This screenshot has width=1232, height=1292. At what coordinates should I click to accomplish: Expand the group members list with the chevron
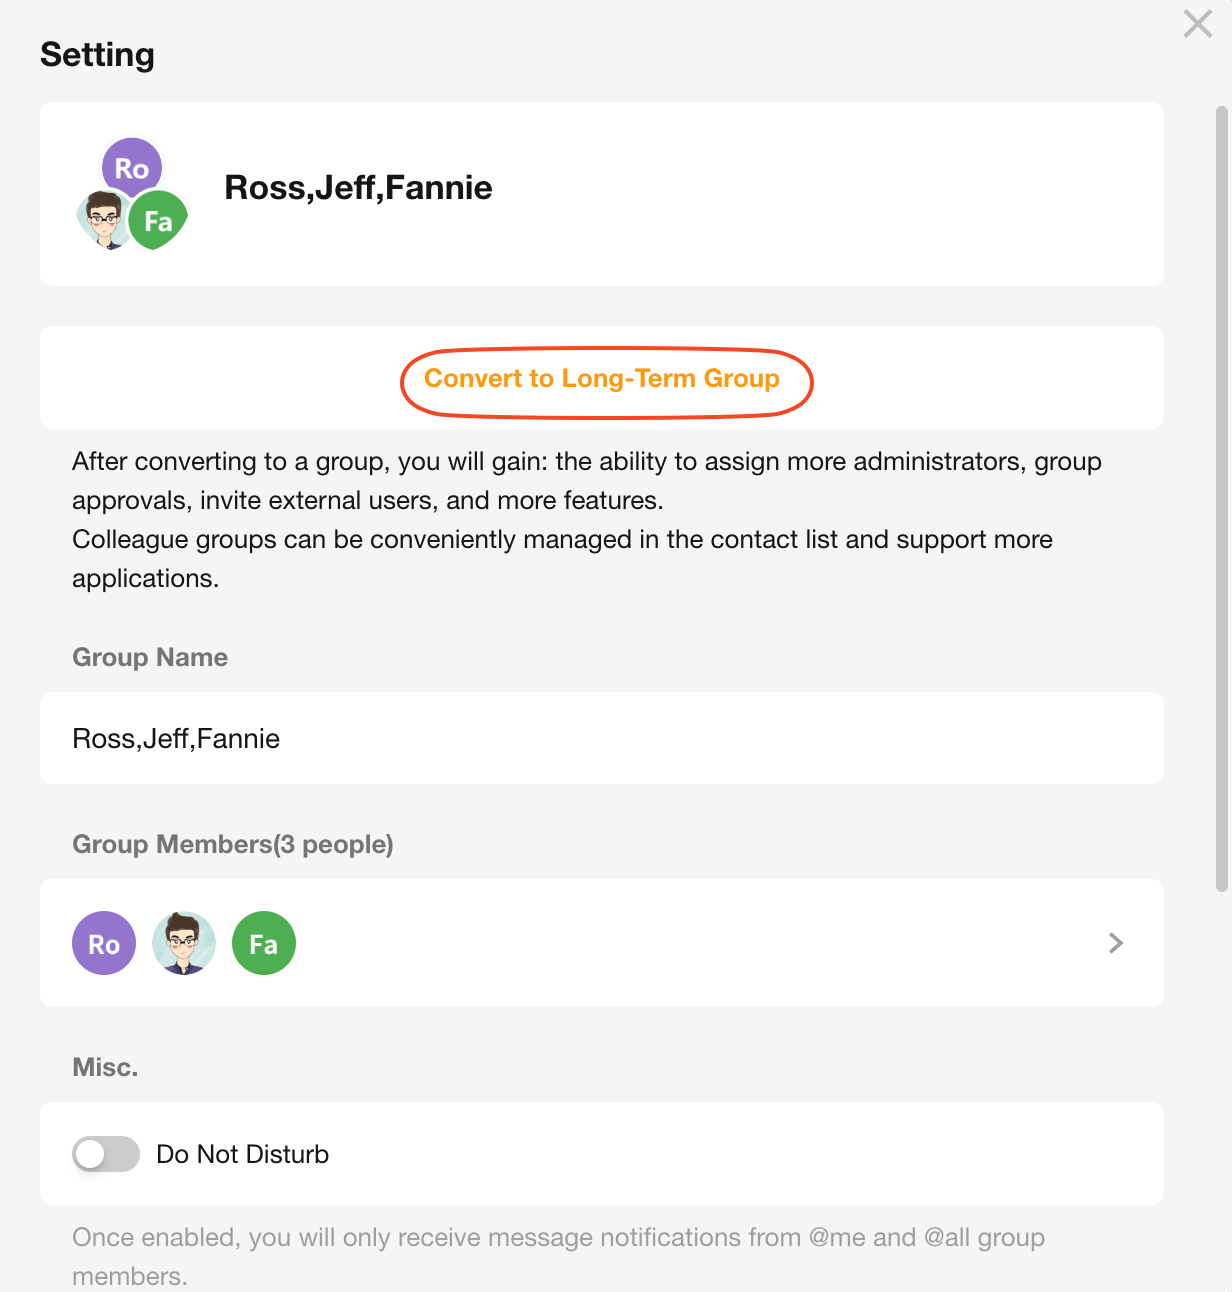coord(1116,943)
